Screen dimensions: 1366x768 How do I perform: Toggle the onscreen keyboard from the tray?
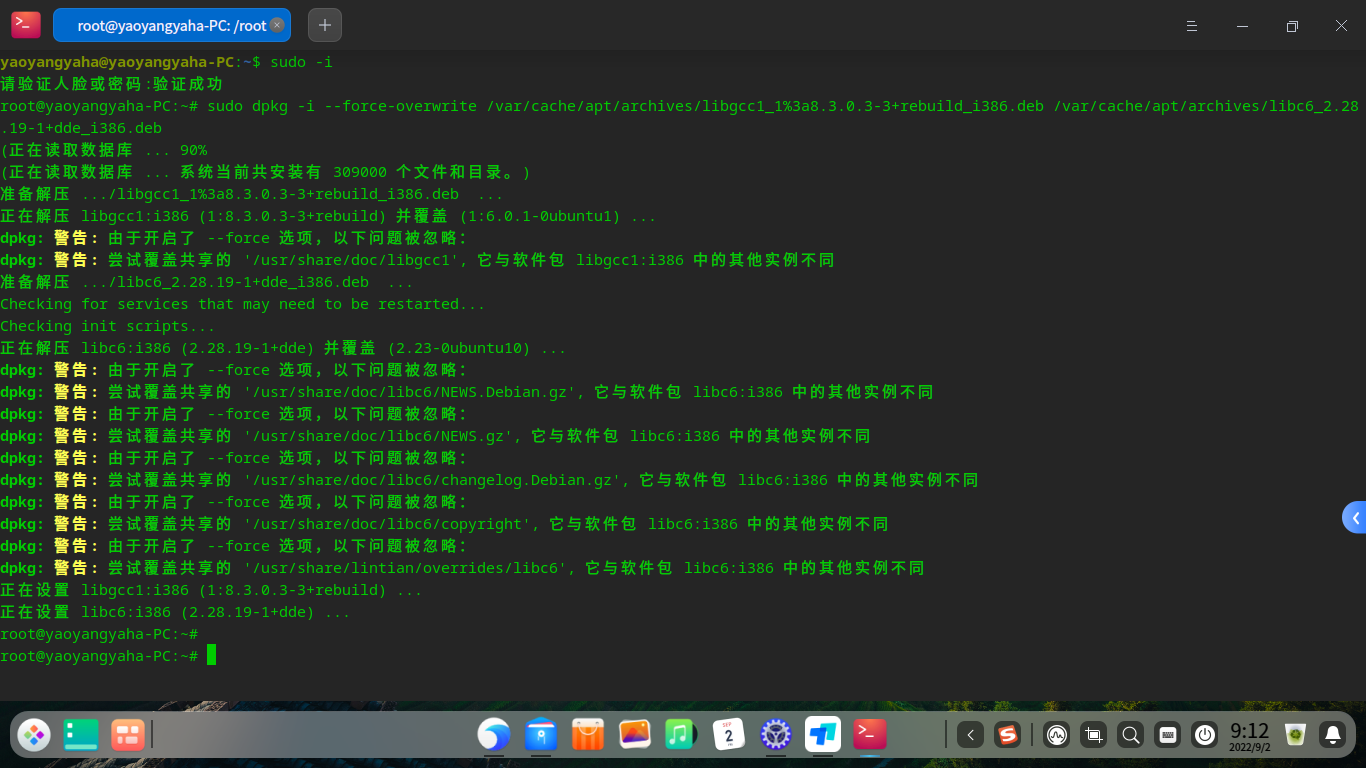point(1167,735)
